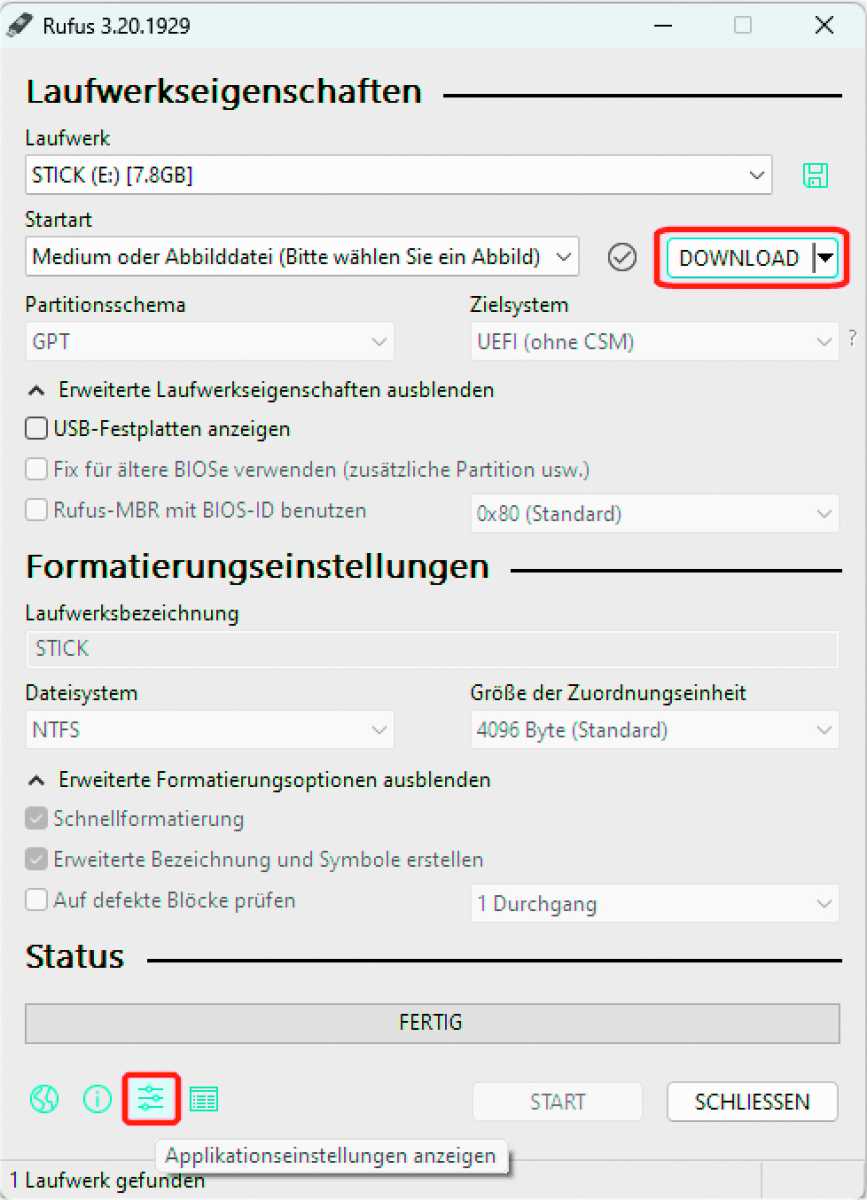
Task: Open the log list icon
Action: pos(204,1100)
